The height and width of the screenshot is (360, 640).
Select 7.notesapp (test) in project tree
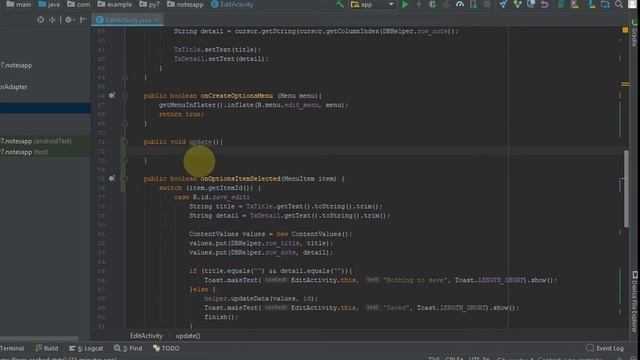(24, 152)
